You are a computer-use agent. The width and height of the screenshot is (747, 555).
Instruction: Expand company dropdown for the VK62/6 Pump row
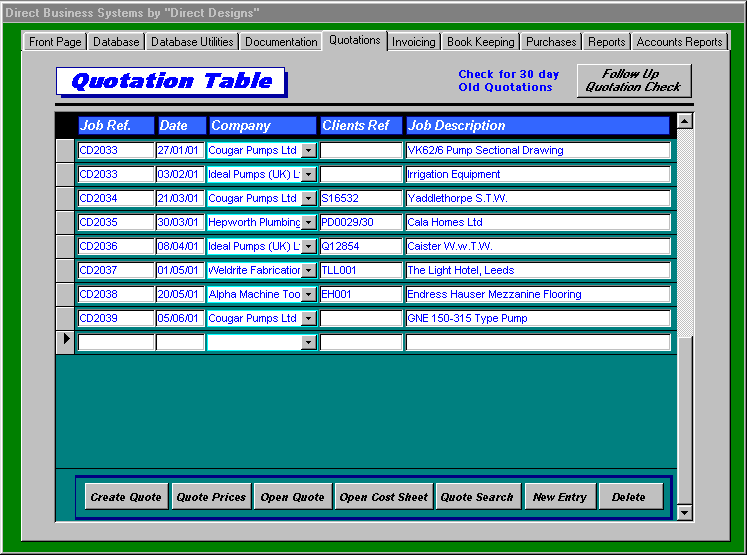pos(308,150)
